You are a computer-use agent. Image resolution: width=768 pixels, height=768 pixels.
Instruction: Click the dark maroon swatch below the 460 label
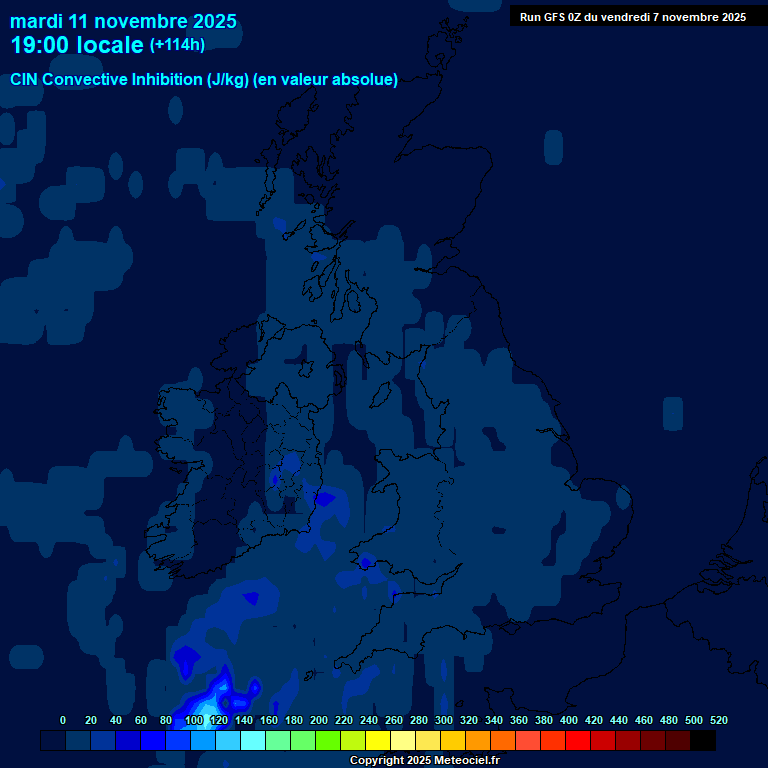653,741
